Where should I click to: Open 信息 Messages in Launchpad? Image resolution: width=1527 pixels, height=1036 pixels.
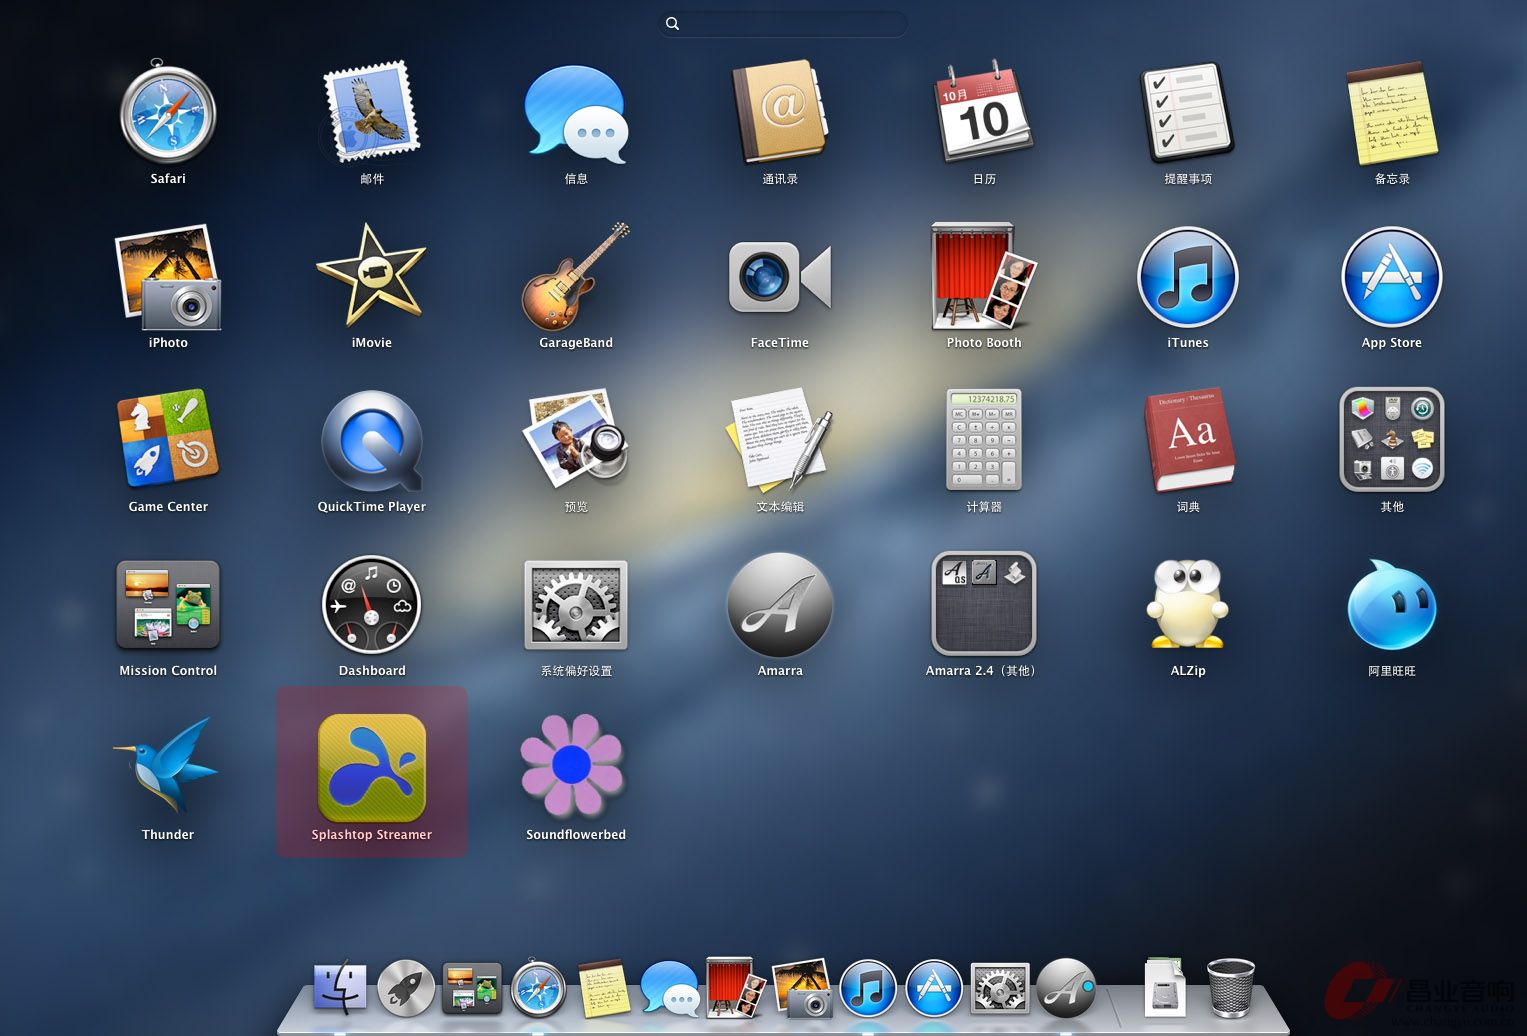coord(576,115)
